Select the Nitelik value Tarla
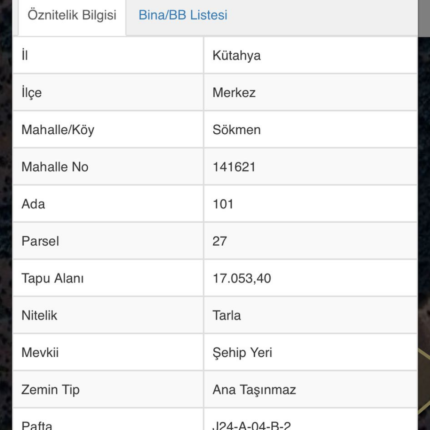This screenshot has height=430, width=430. tap(227, 315)
